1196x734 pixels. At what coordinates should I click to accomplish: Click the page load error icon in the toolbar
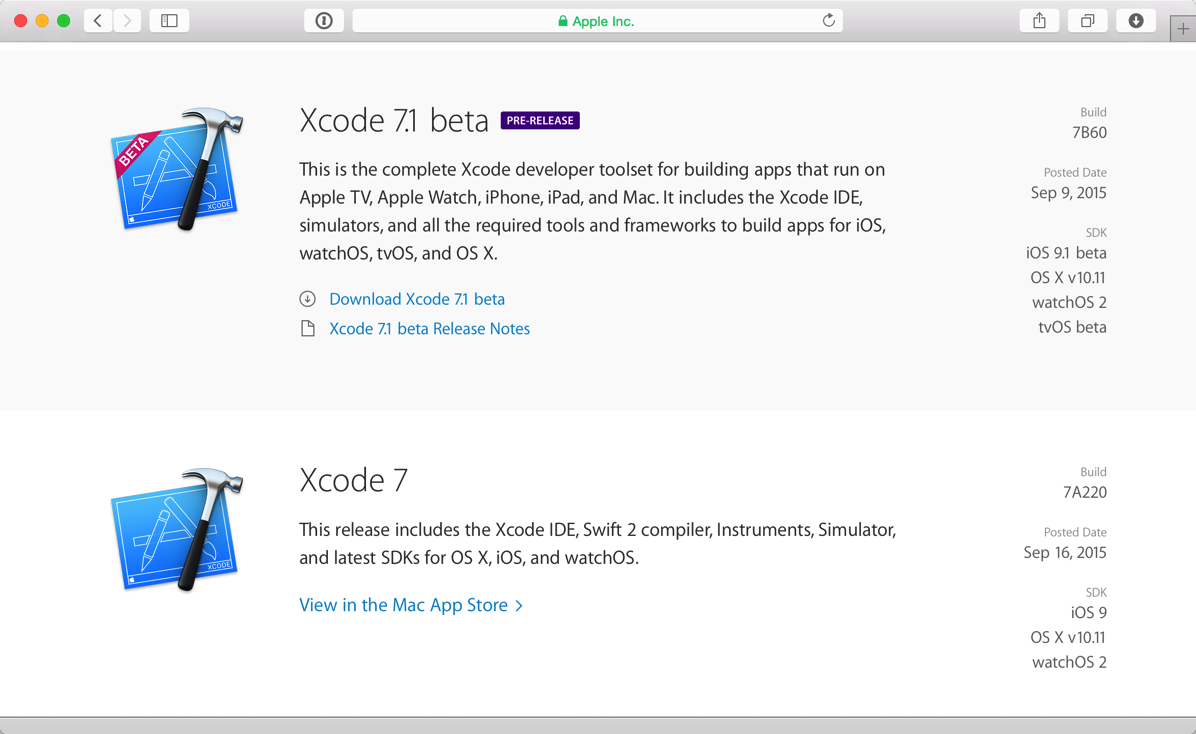coord(324,20)
